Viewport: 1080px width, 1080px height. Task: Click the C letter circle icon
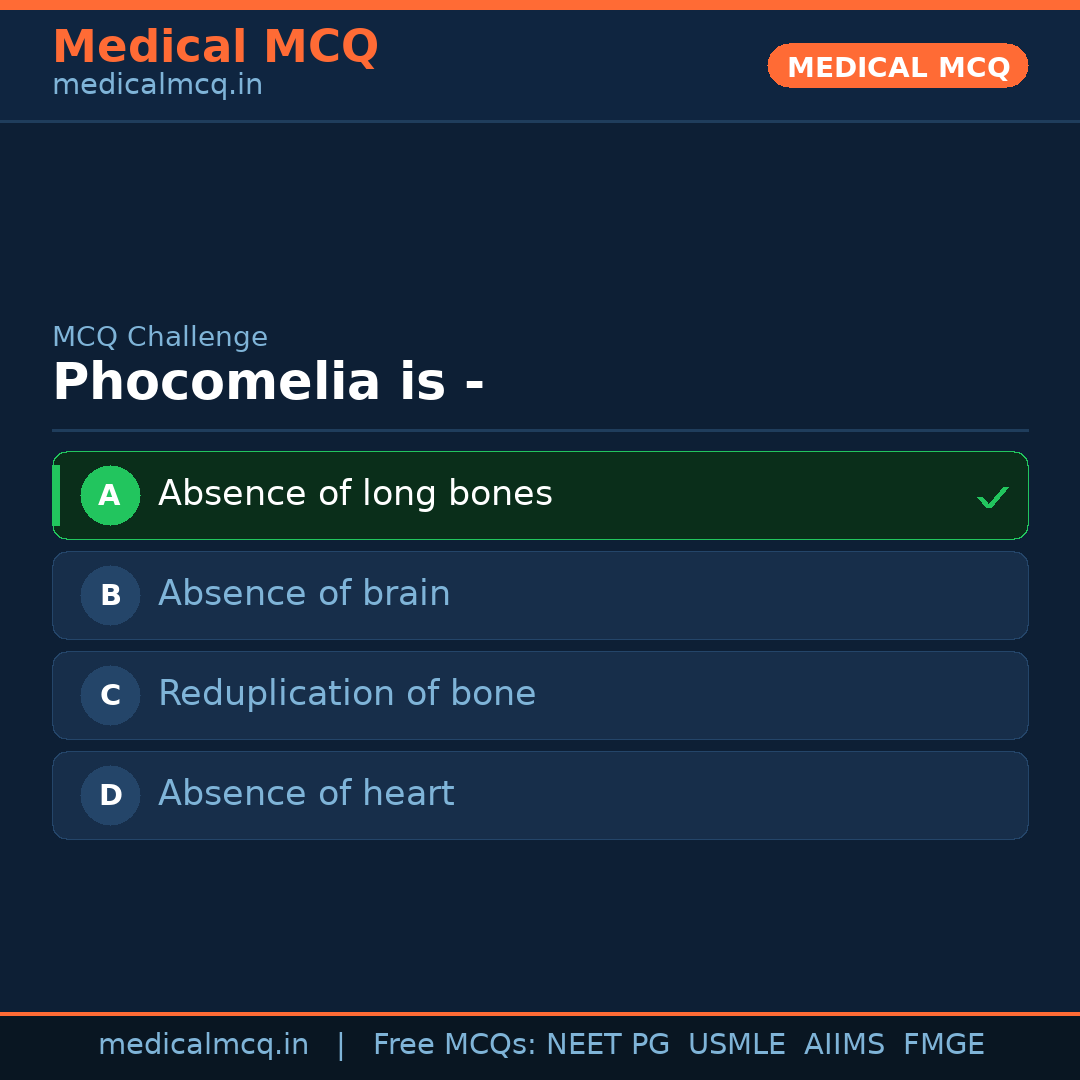(110, 695)
